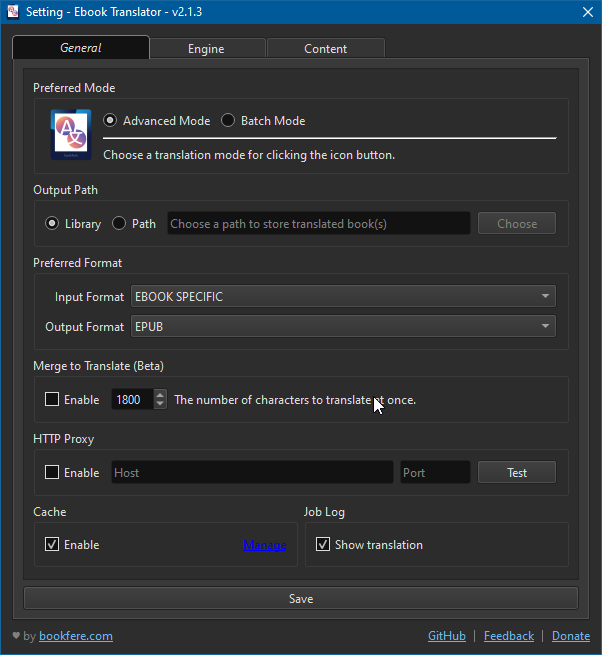The image size is (602, 655).
Task: Click the 1800 character count field
Action: click(x=132, y=399)
